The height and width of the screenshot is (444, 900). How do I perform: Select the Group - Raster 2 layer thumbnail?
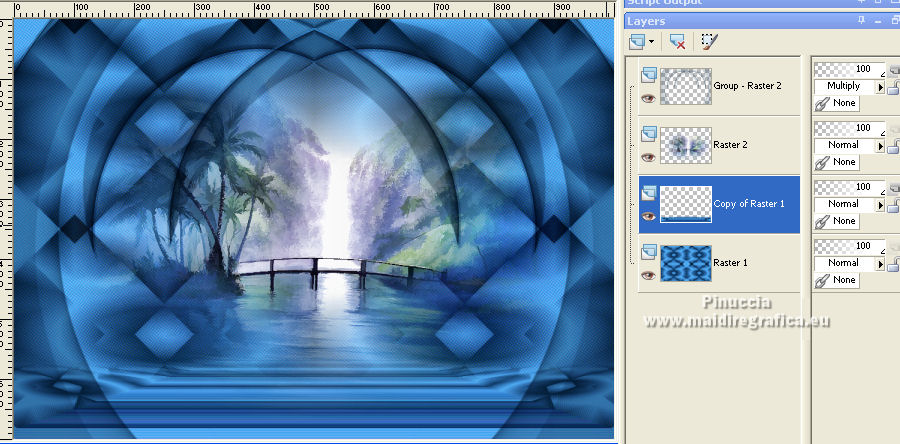pyautogui.click(x=686, y=86)
